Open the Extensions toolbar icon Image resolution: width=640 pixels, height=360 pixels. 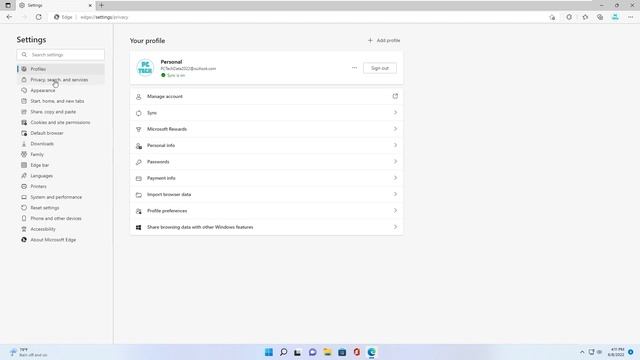coord(569,17)
